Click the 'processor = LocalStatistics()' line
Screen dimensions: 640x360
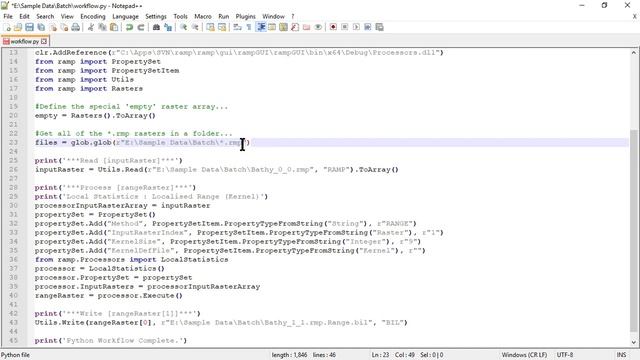click(x=100, y=269)
